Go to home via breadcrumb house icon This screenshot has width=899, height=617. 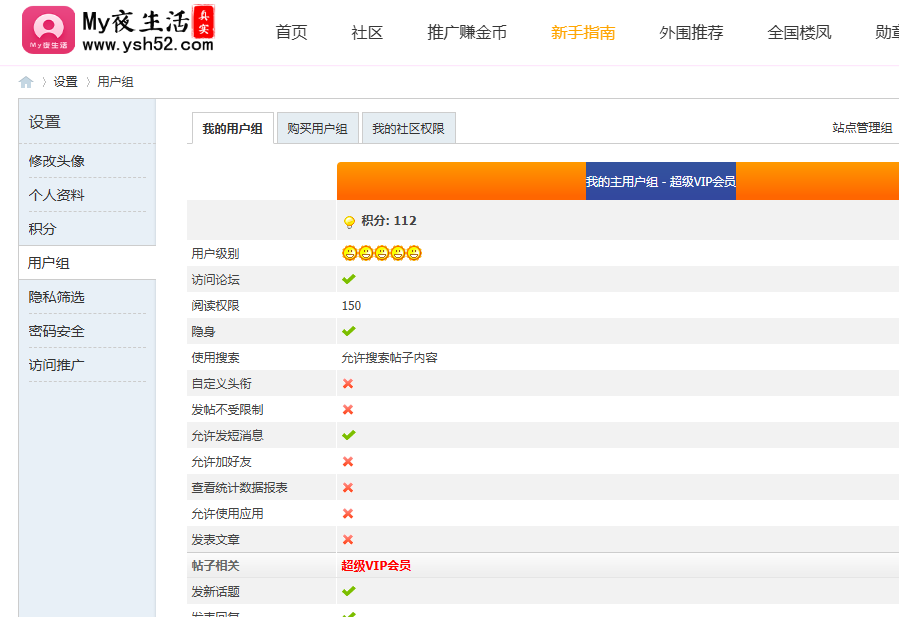[x=26, y=82]
